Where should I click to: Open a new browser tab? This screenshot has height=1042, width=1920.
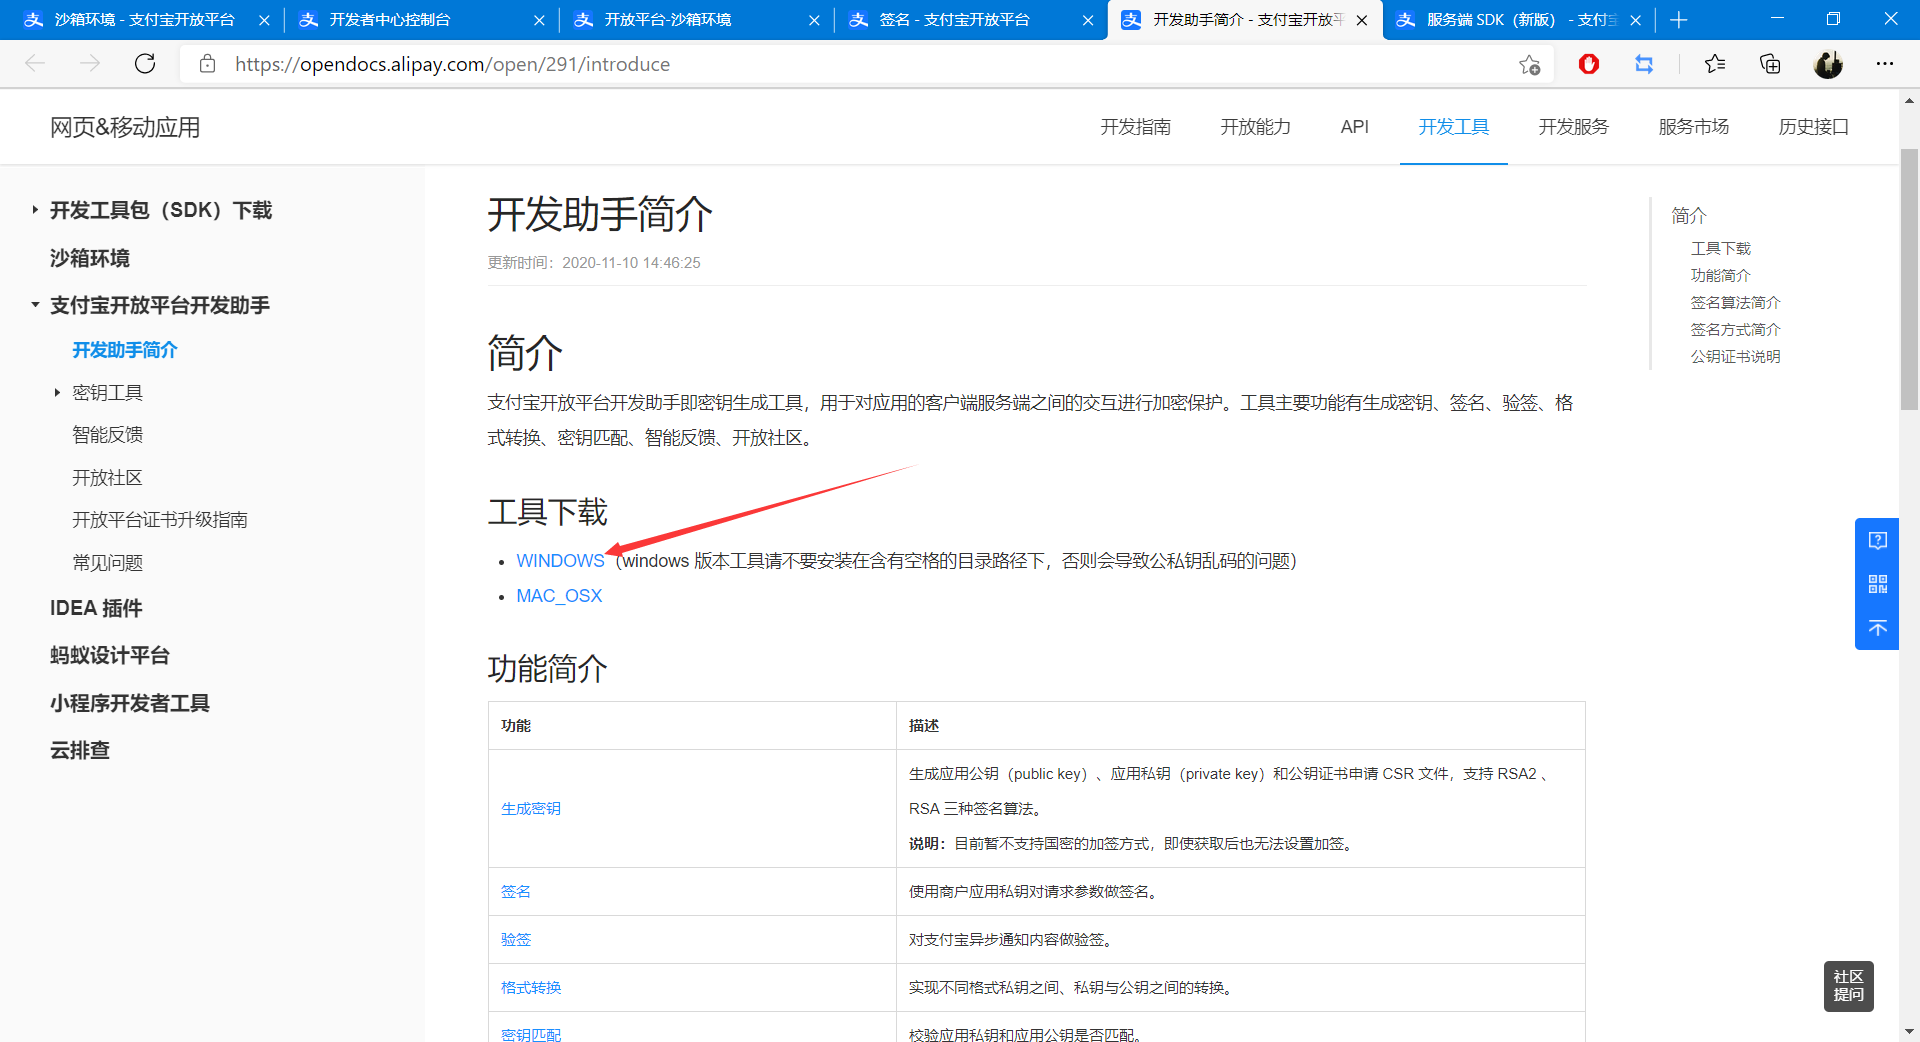1679,20
